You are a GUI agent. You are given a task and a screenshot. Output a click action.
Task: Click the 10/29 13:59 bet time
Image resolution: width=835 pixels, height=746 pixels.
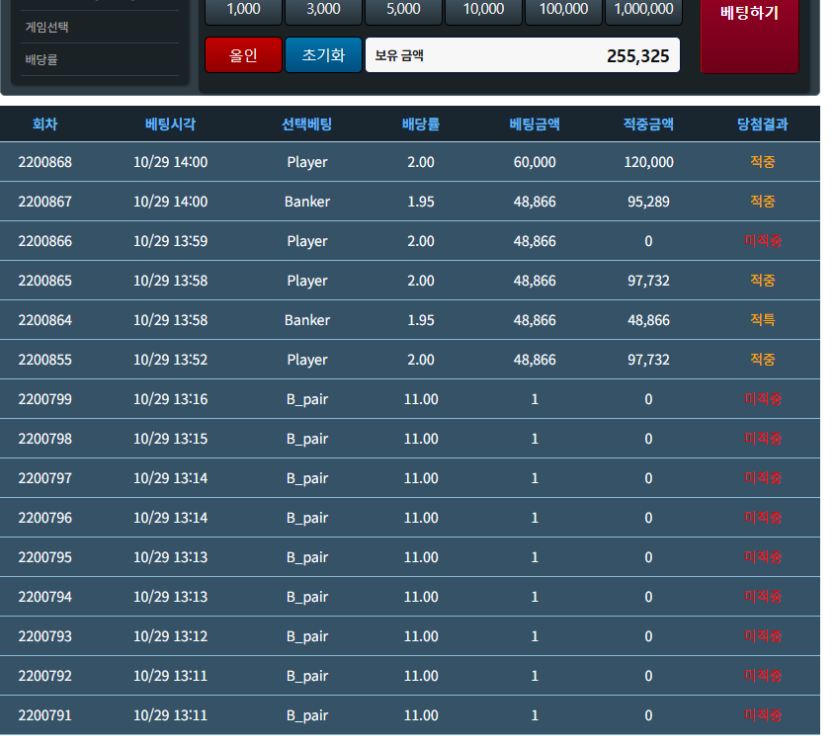[170, 241]
